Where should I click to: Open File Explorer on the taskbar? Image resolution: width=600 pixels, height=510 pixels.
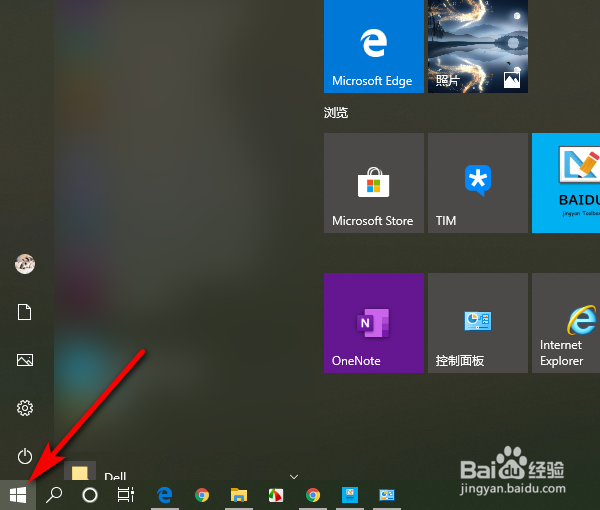tap(239, 495)
